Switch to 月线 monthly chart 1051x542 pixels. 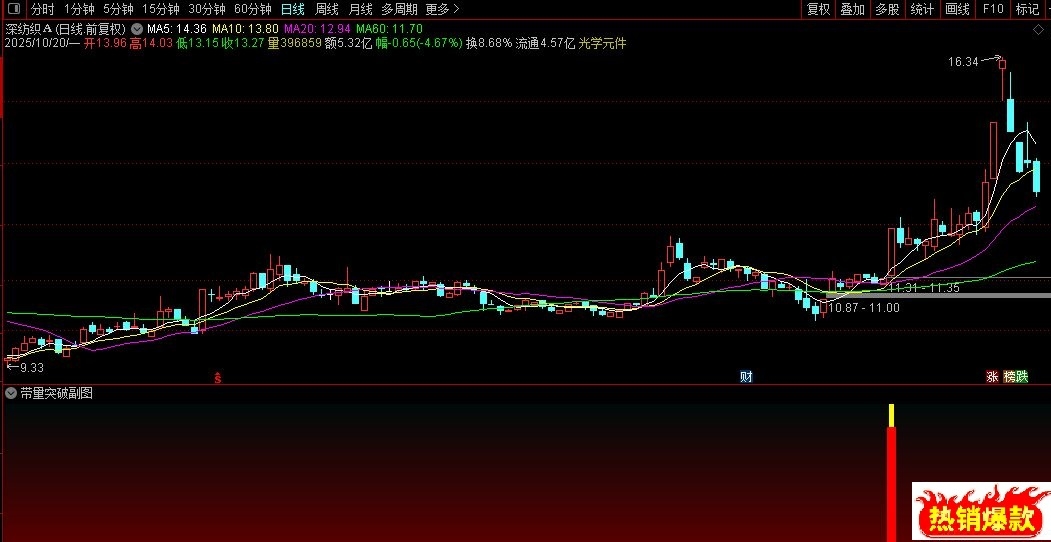[x=361, y=9]
